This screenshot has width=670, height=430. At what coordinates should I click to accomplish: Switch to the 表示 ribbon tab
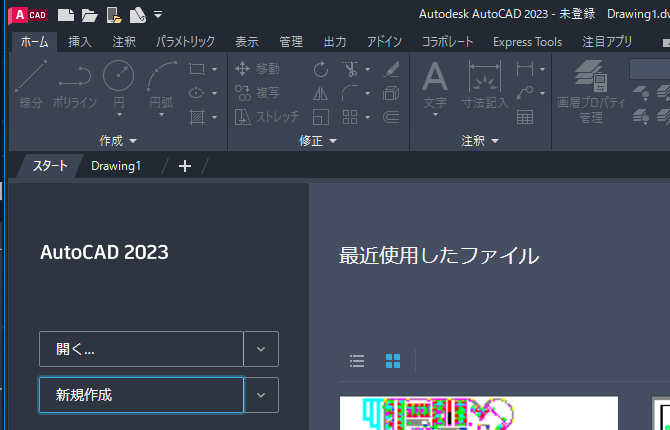tap(247, 42)
